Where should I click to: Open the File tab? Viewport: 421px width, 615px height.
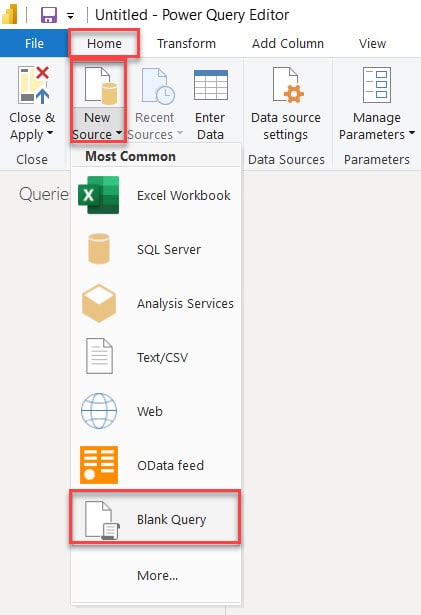point(34,43)
